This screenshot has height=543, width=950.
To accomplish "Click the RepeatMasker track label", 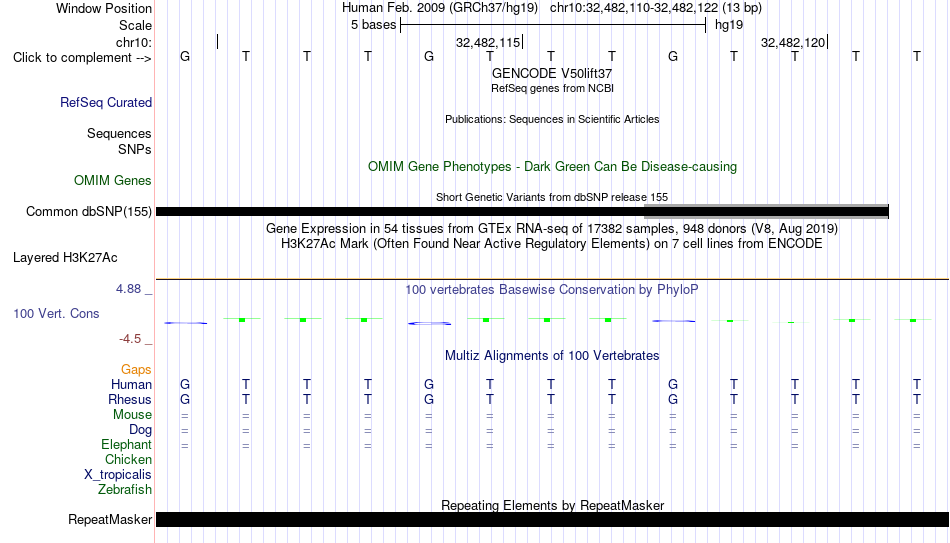I will point(110,519).
